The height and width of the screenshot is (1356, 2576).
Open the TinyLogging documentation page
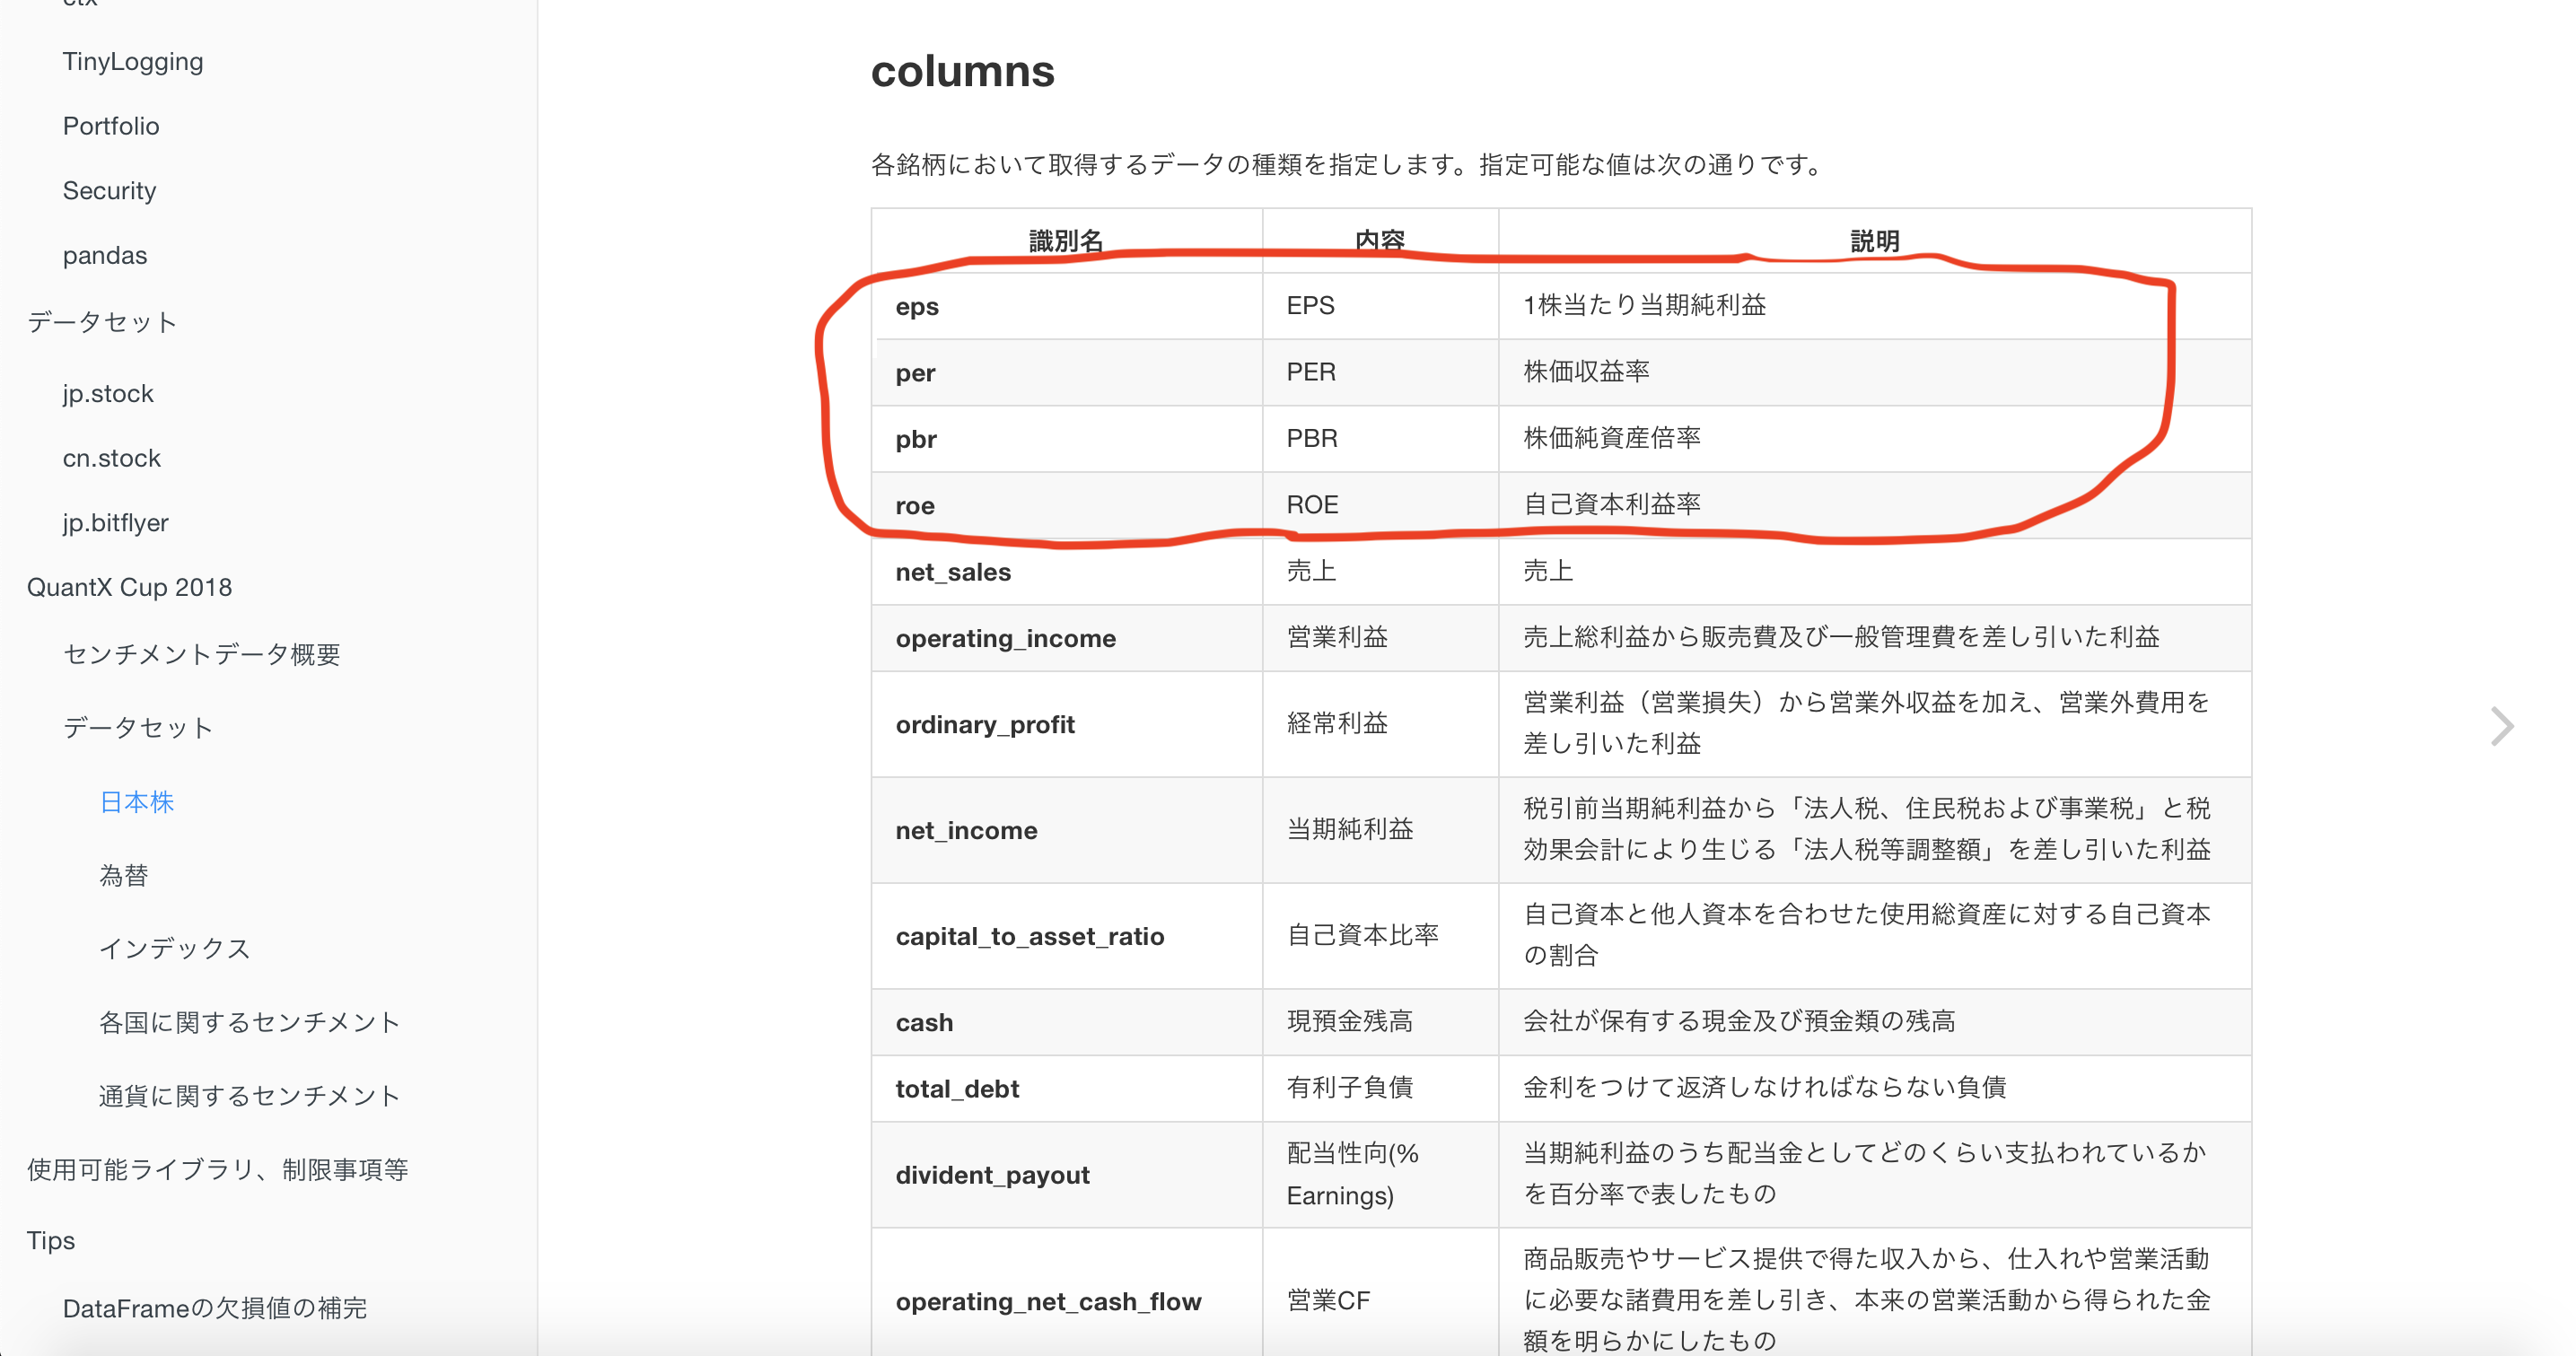tap(133, 61)
